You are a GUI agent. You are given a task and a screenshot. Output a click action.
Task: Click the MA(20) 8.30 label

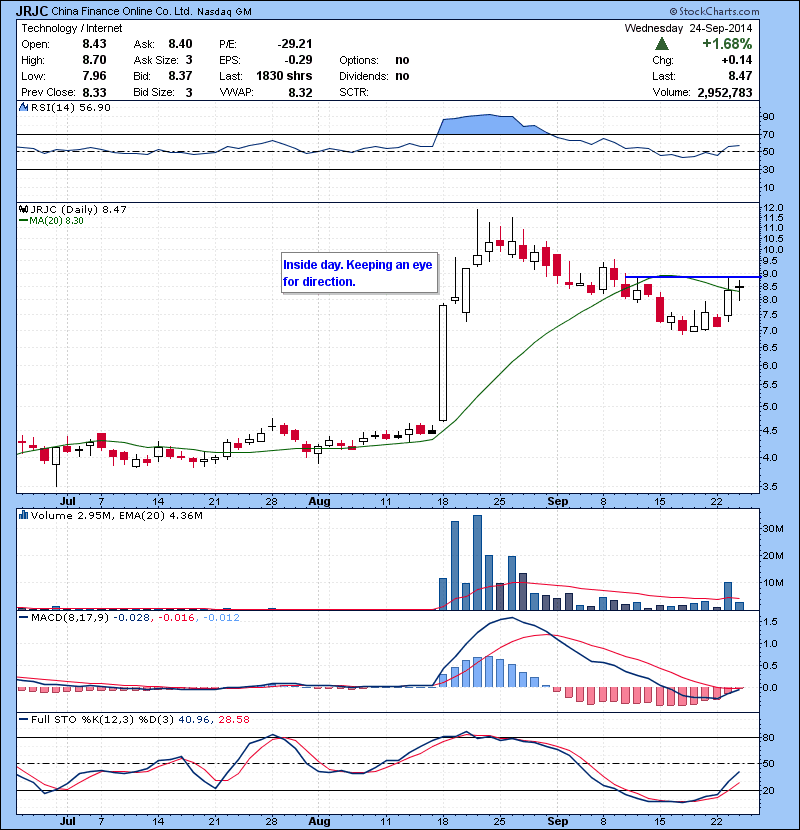56,220
